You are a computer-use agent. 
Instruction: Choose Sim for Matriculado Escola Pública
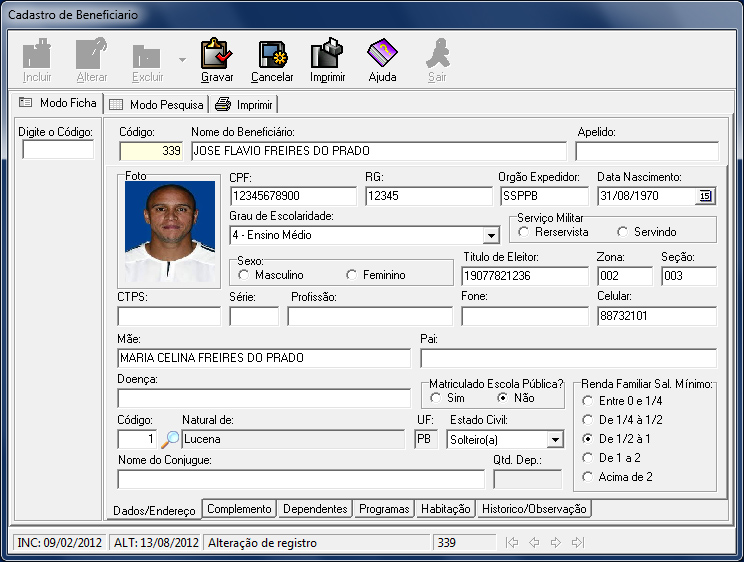pyautogui.click(x=436, y=398)
